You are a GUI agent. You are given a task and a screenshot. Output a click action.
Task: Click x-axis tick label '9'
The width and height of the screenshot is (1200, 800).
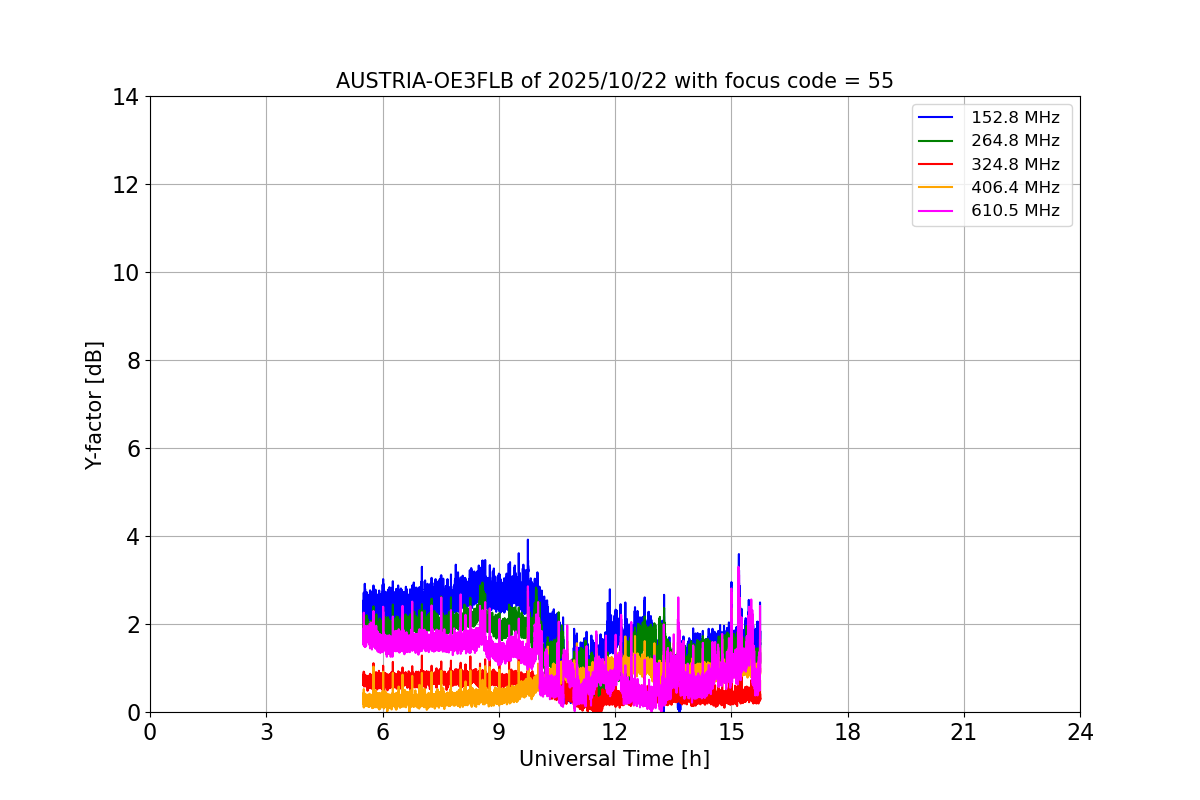499,732
